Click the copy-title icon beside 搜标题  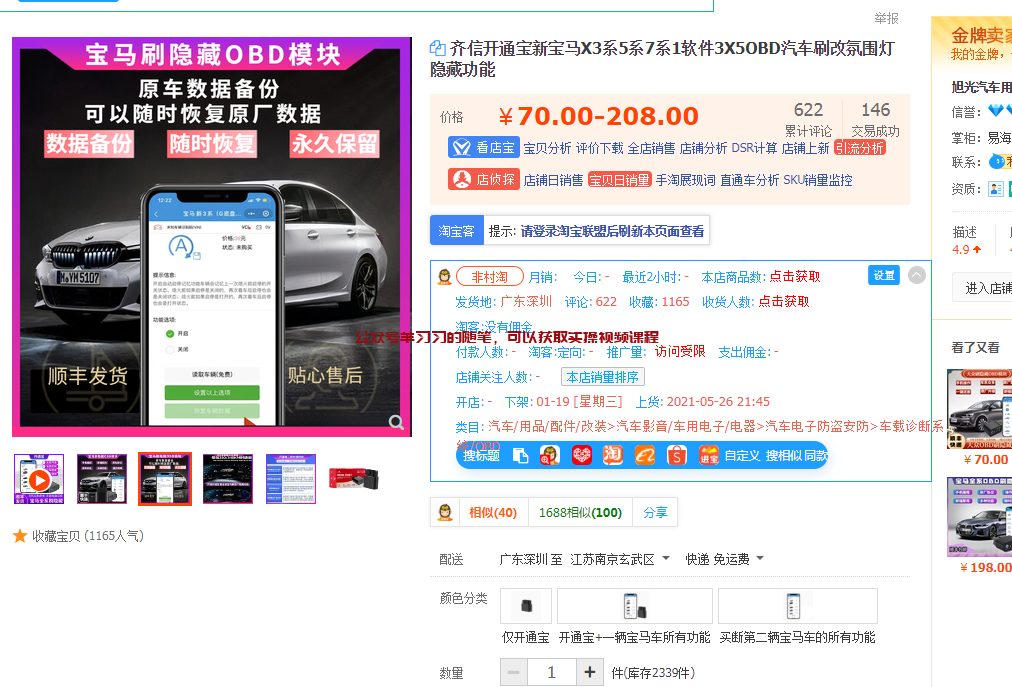pos(519,456)
